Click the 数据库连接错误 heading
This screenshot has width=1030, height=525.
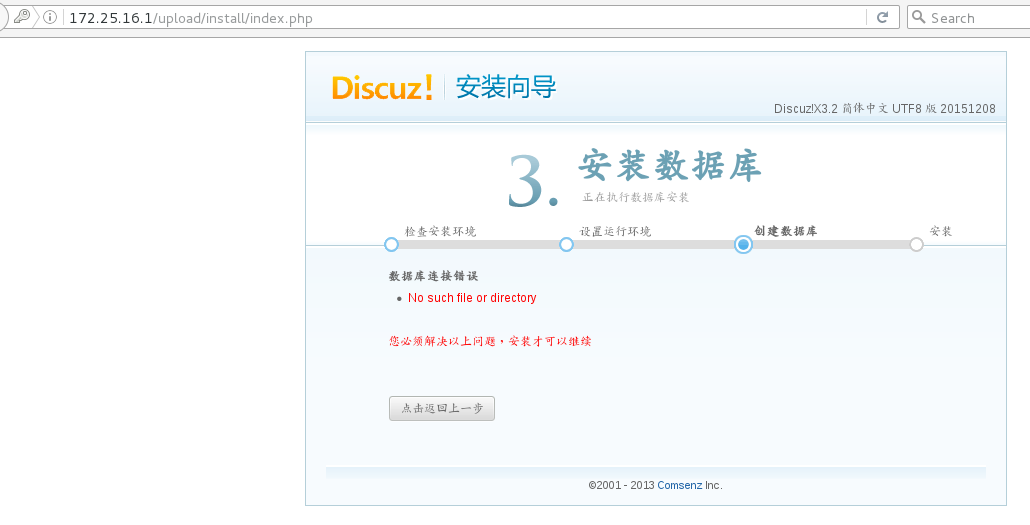pyautogui.click(x=434, y=276)
